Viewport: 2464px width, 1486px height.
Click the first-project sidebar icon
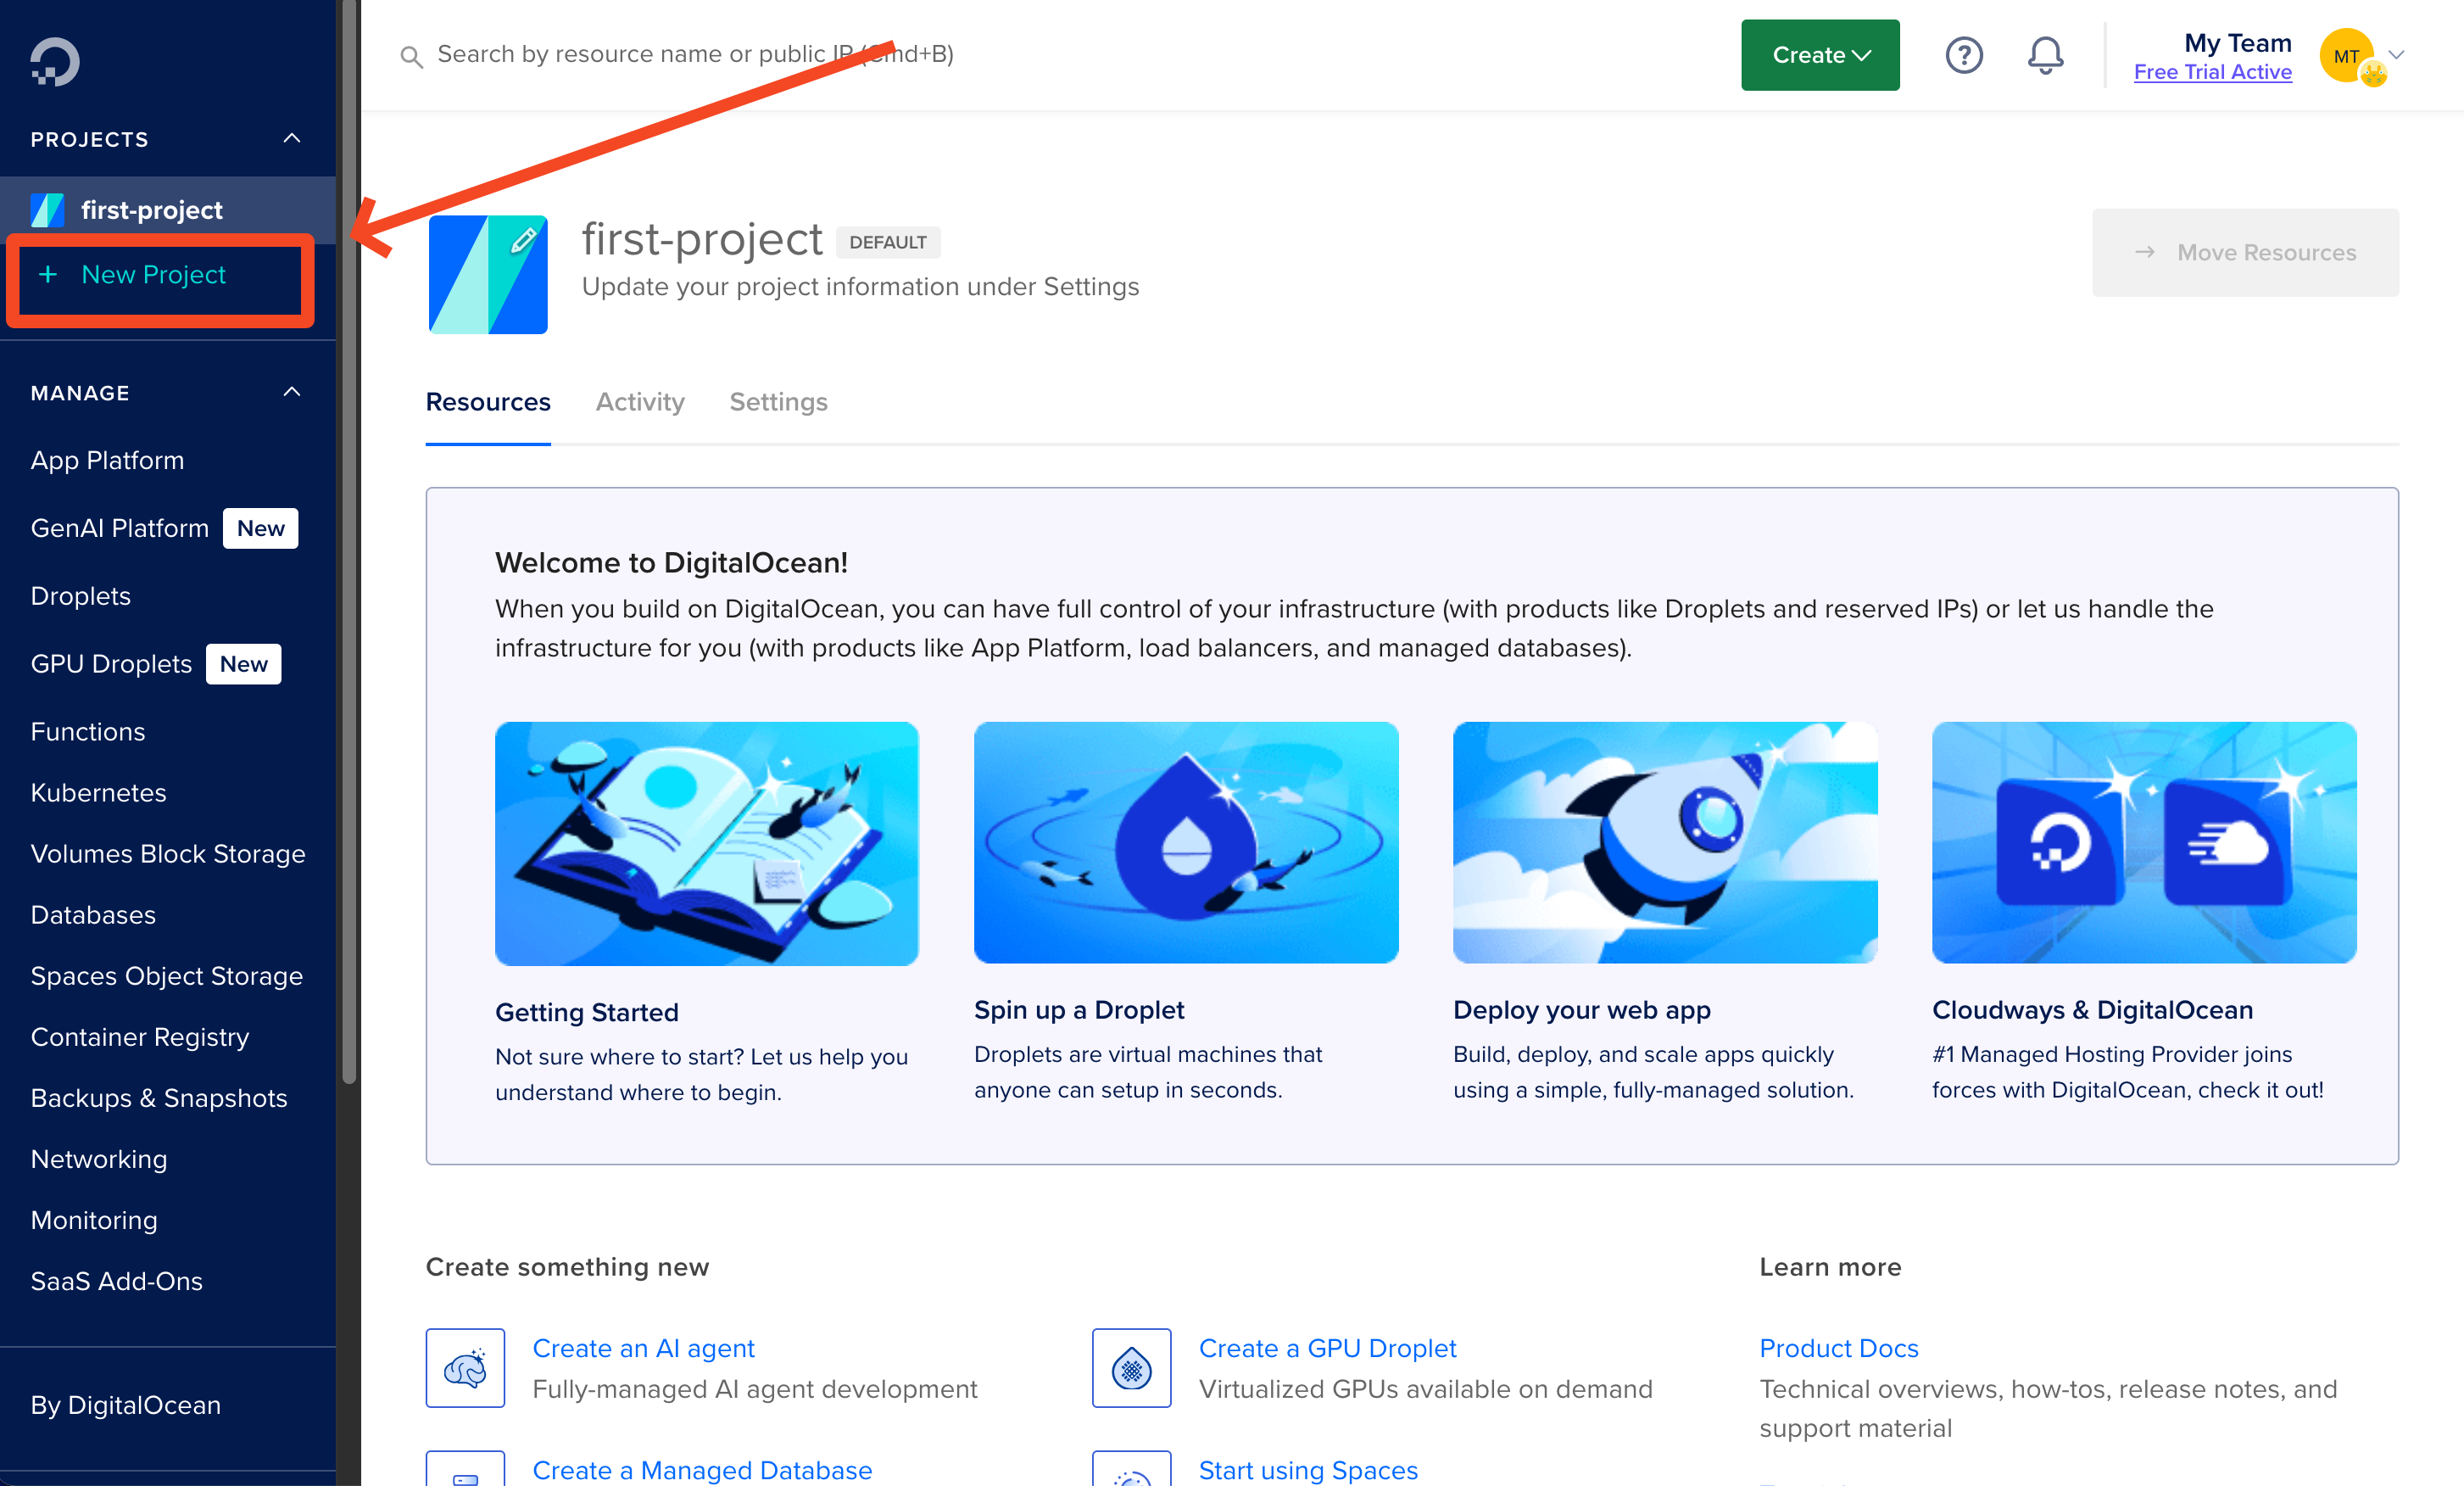[47, 210]
